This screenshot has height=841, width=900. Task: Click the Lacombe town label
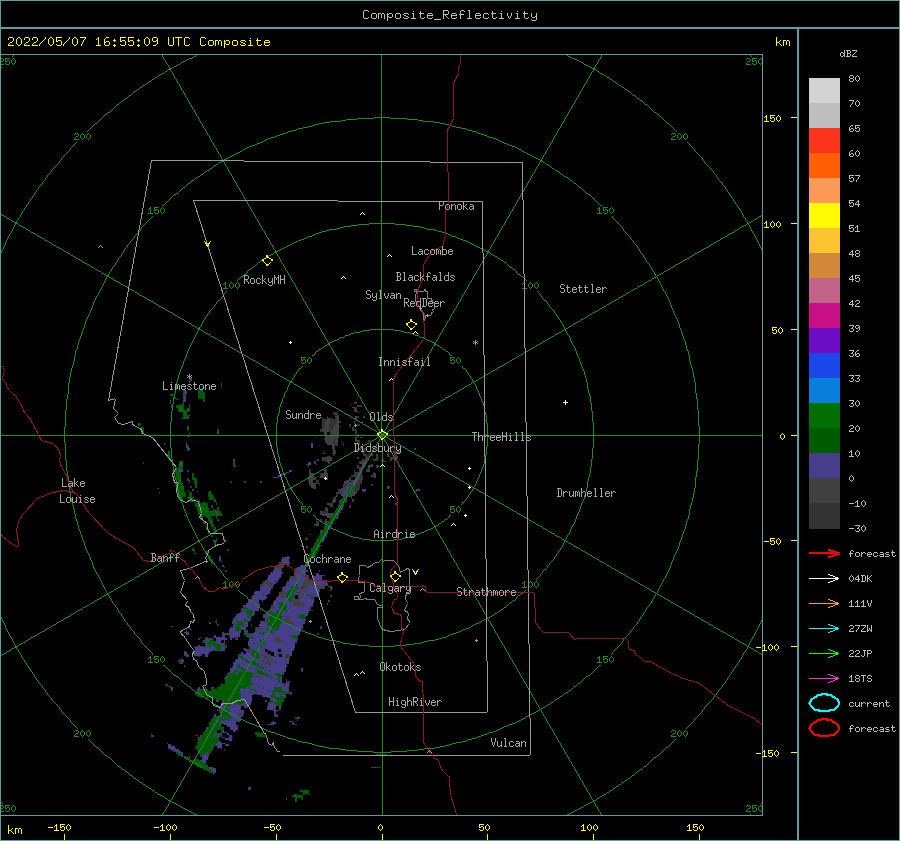[432, 251]
